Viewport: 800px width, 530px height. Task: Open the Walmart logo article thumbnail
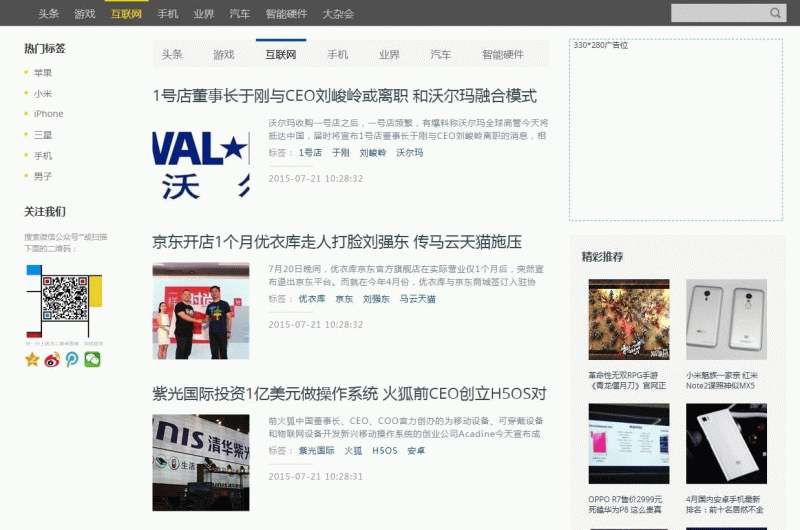(x=201, y=165)
